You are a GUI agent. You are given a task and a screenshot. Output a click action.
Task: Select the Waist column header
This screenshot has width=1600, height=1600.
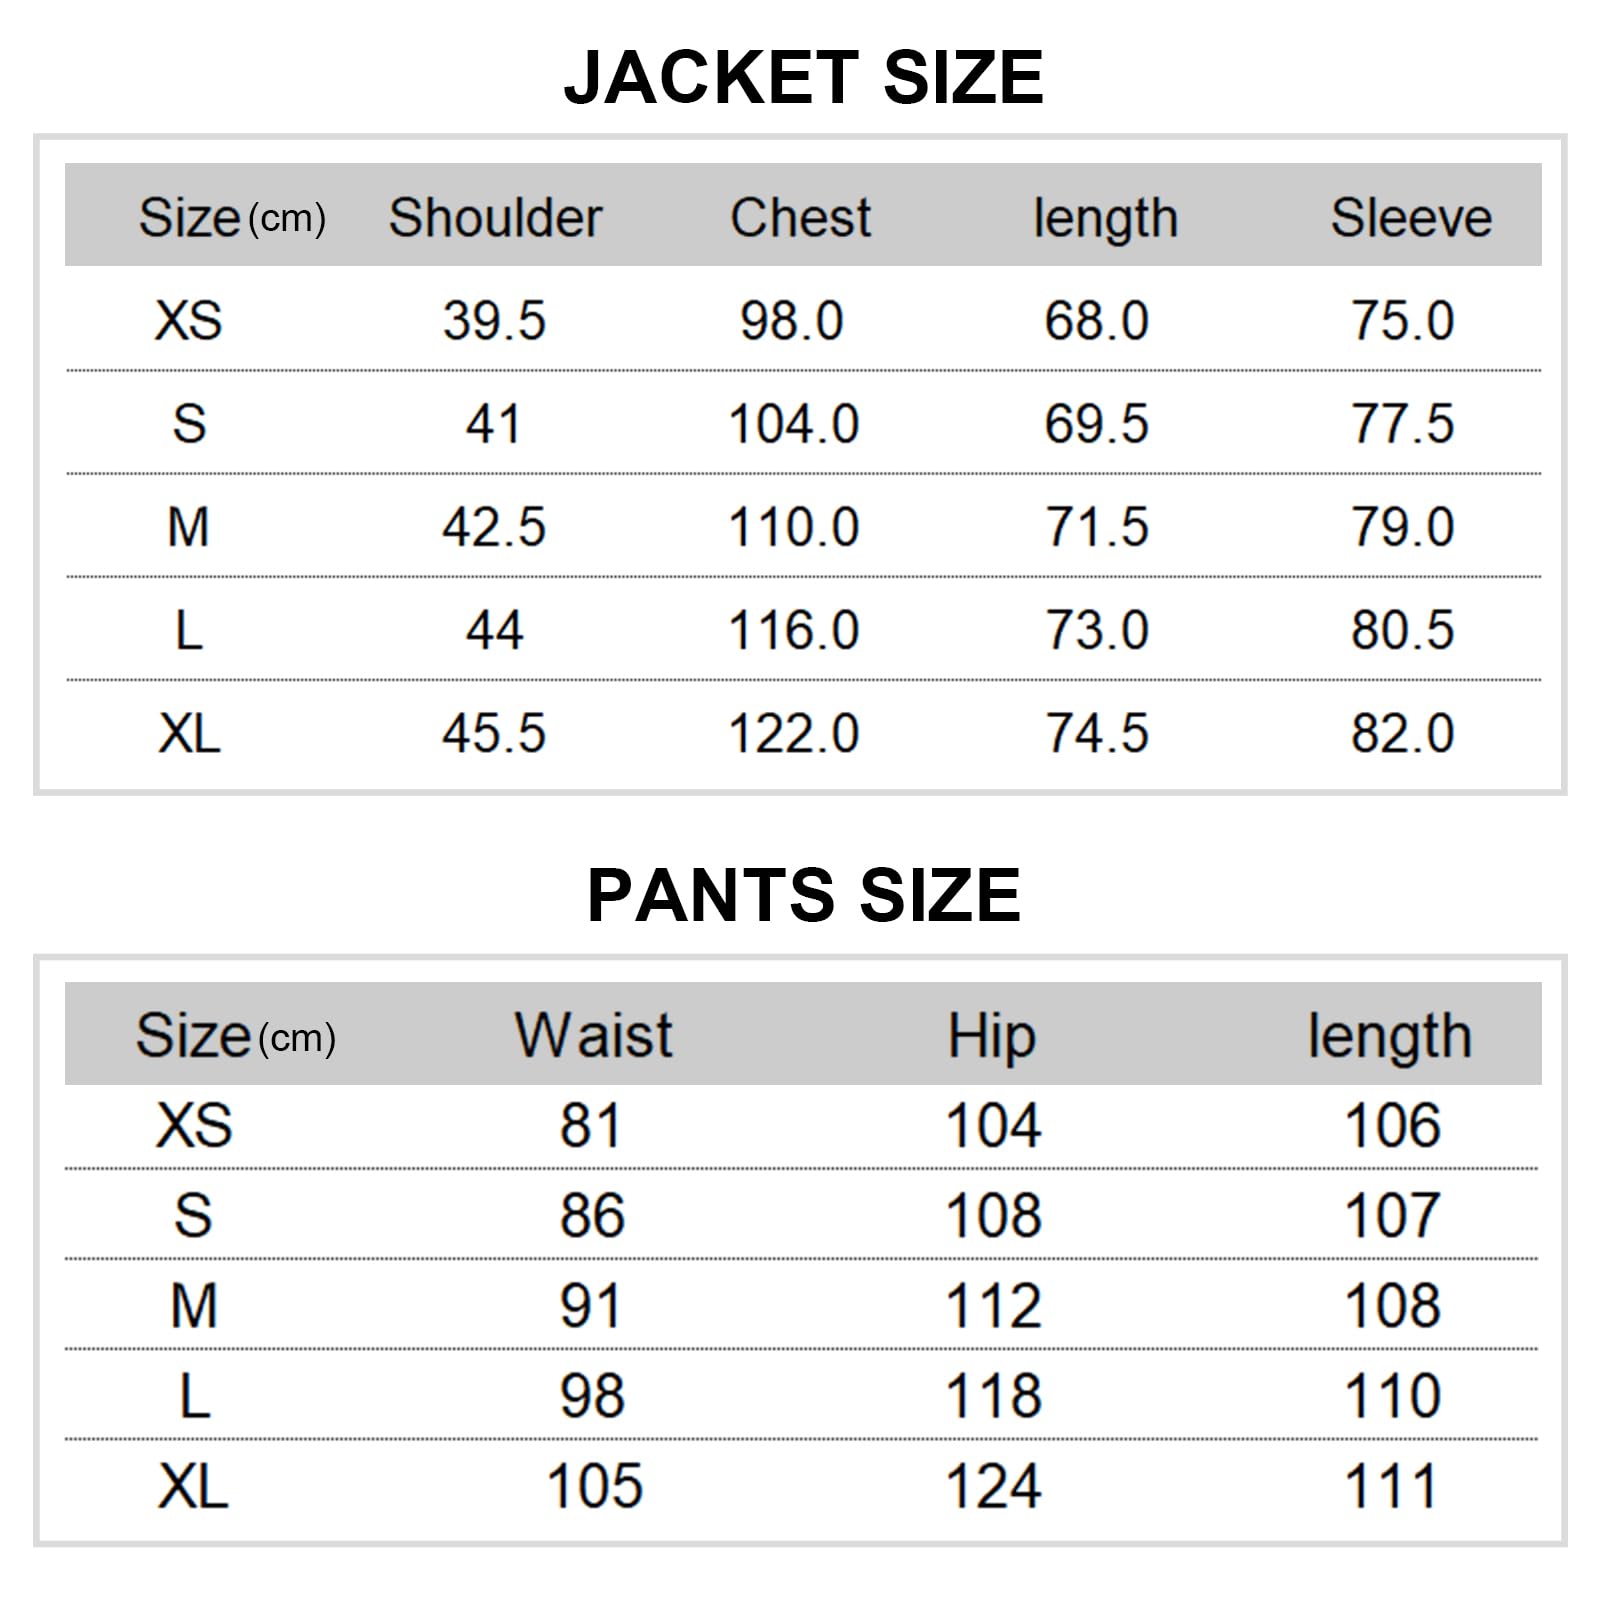click(x=594, y=1035)
